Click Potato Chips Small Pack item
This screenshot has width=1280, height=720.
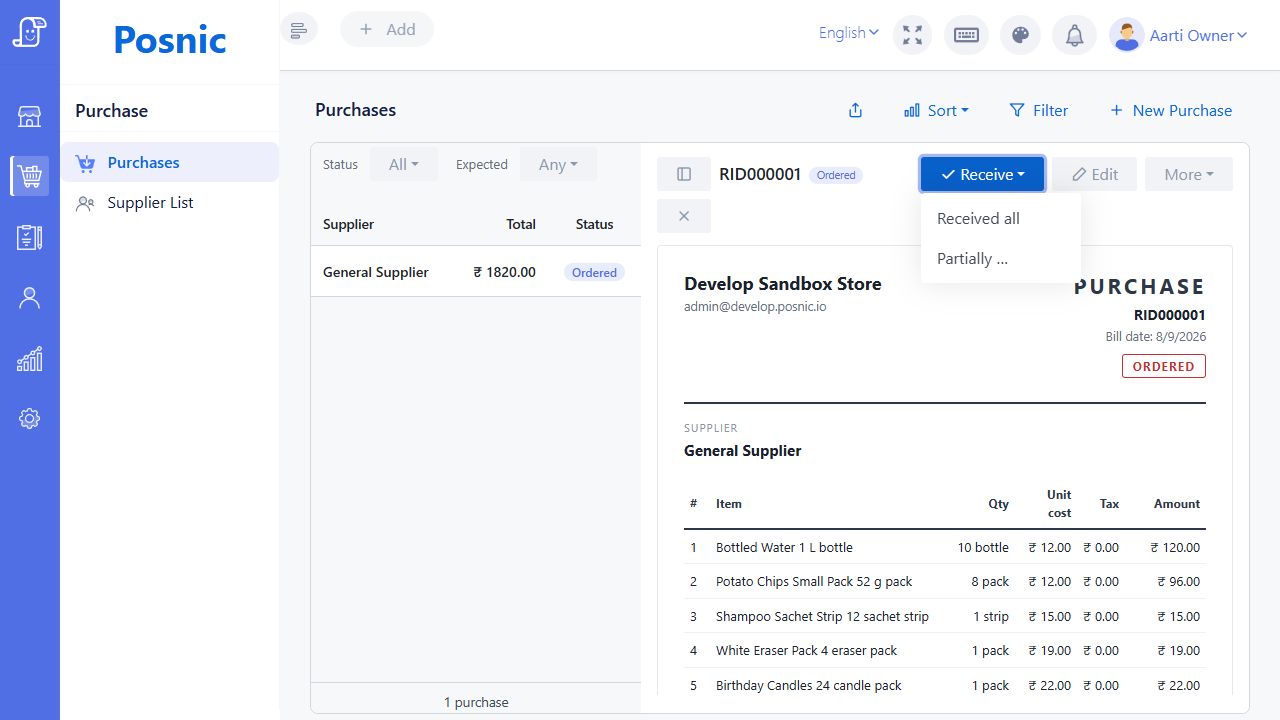pyautogui.click(x=814, y=581)
